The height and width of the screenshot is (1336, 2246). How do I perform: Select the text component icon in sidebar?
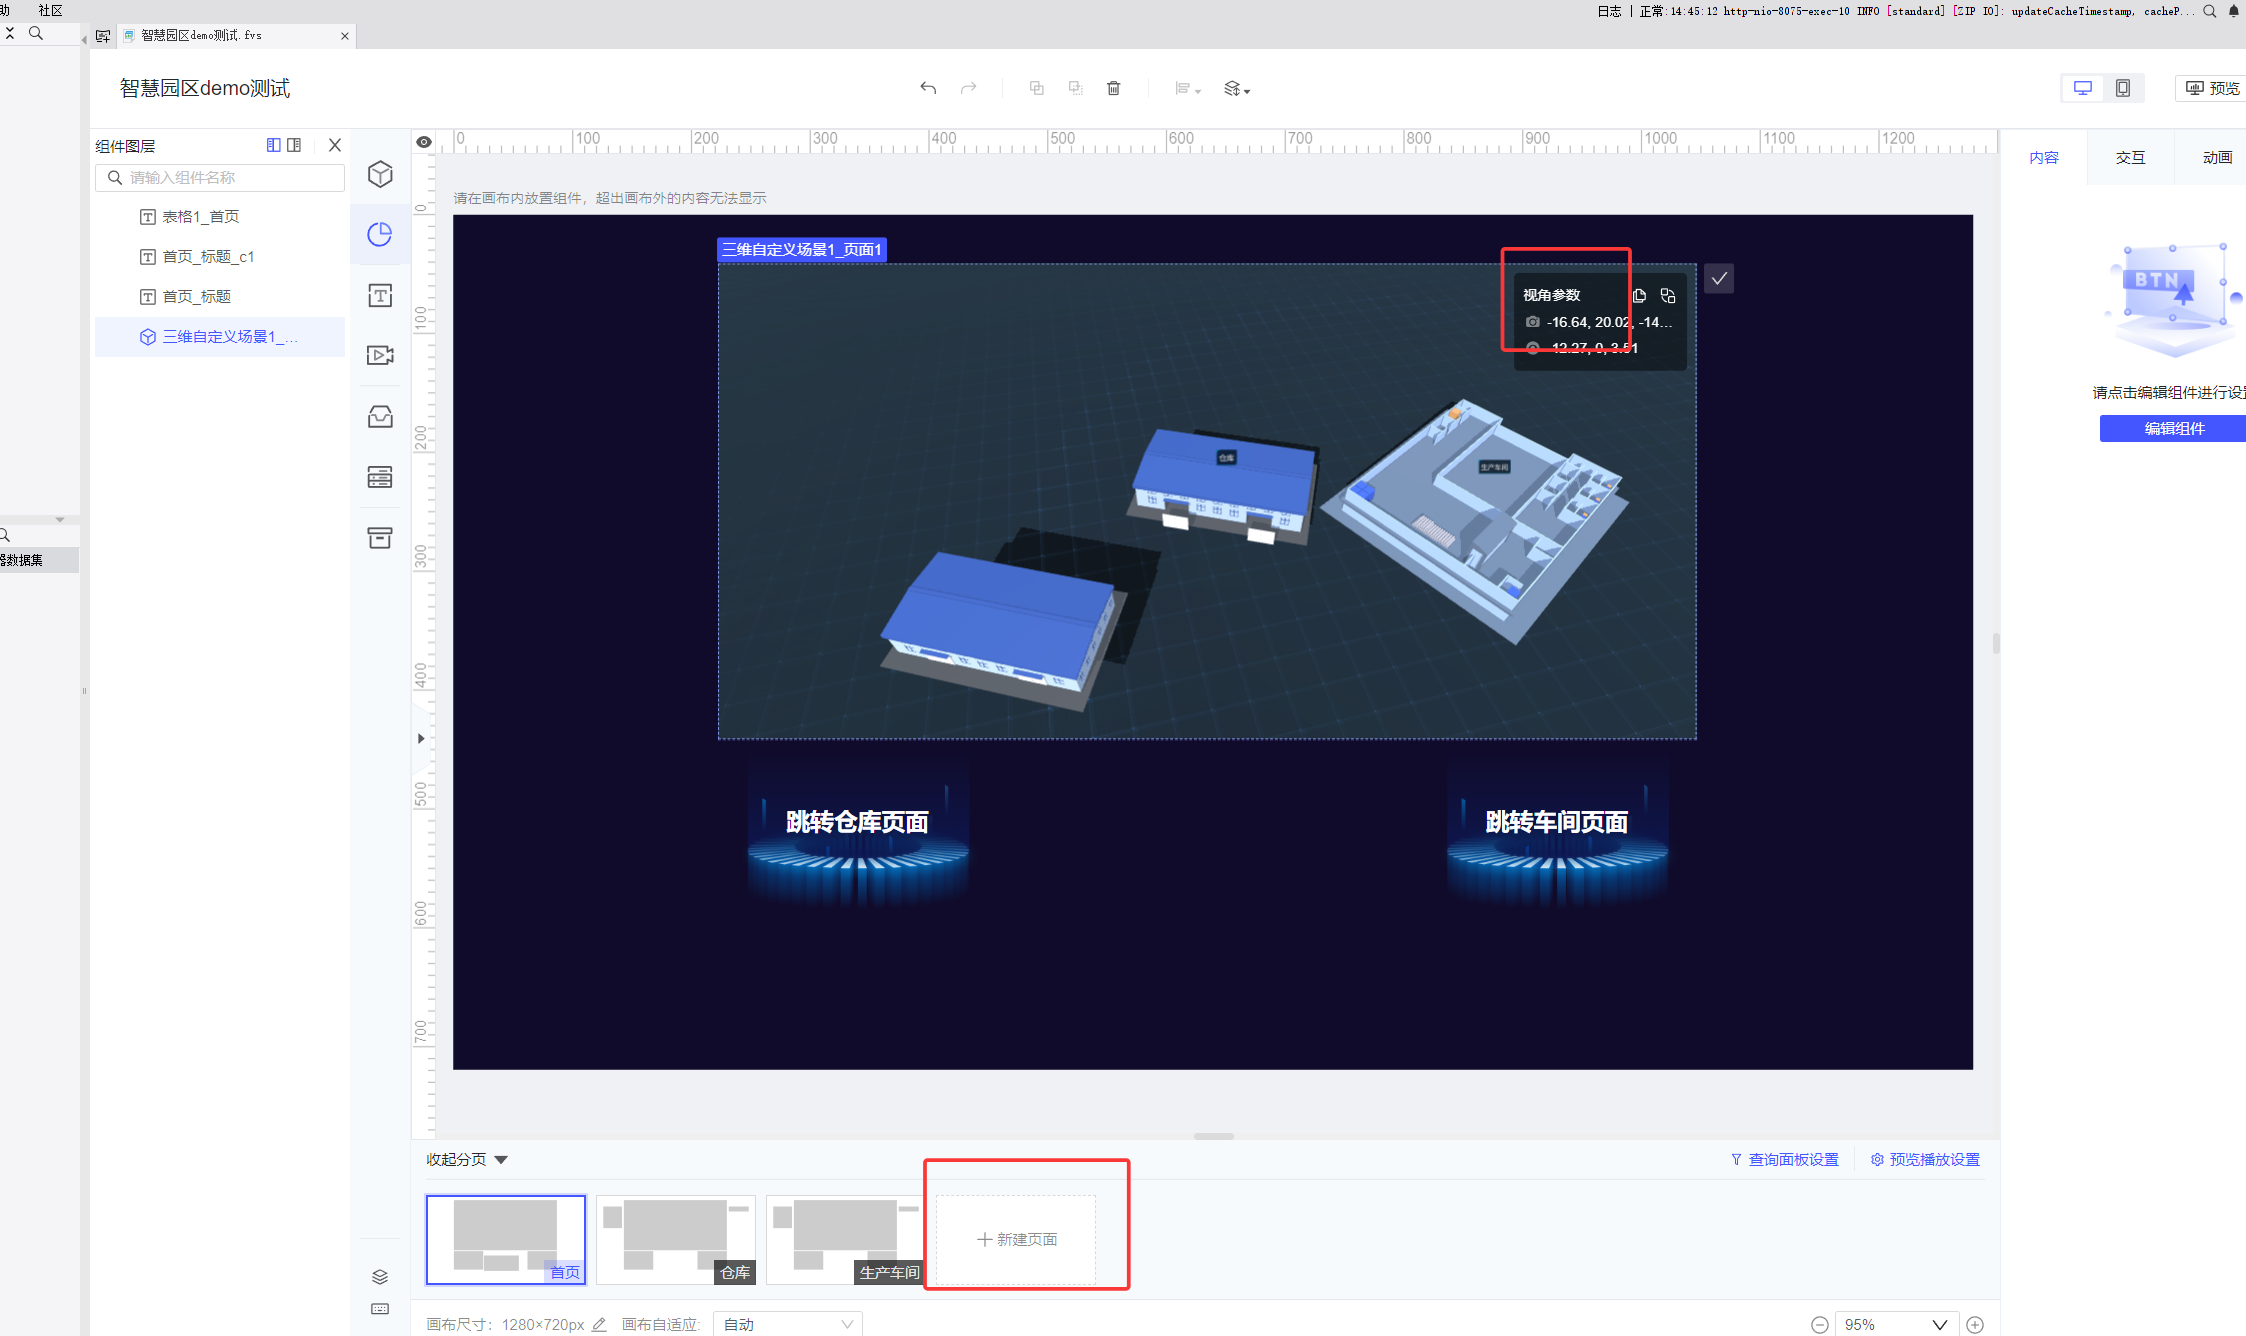coord(380,295)
